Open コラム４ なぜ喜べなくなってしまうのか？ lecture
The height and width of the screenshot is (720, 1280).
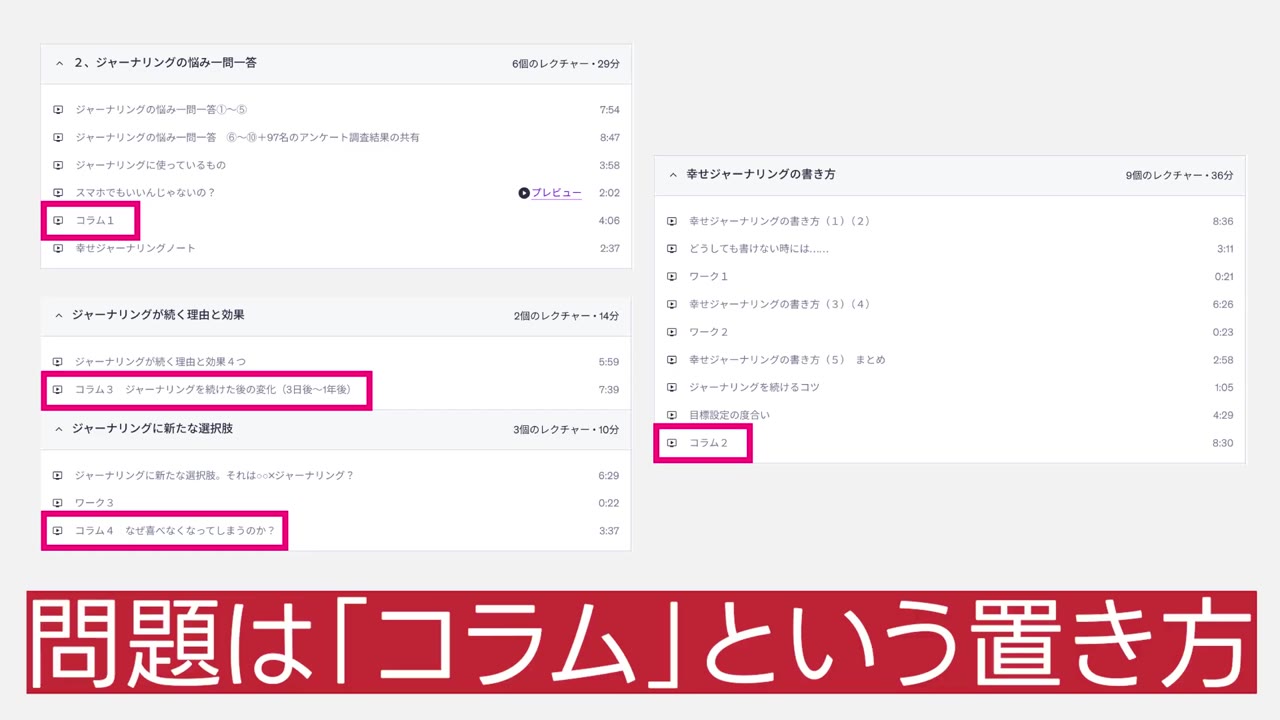click(175, 531)
